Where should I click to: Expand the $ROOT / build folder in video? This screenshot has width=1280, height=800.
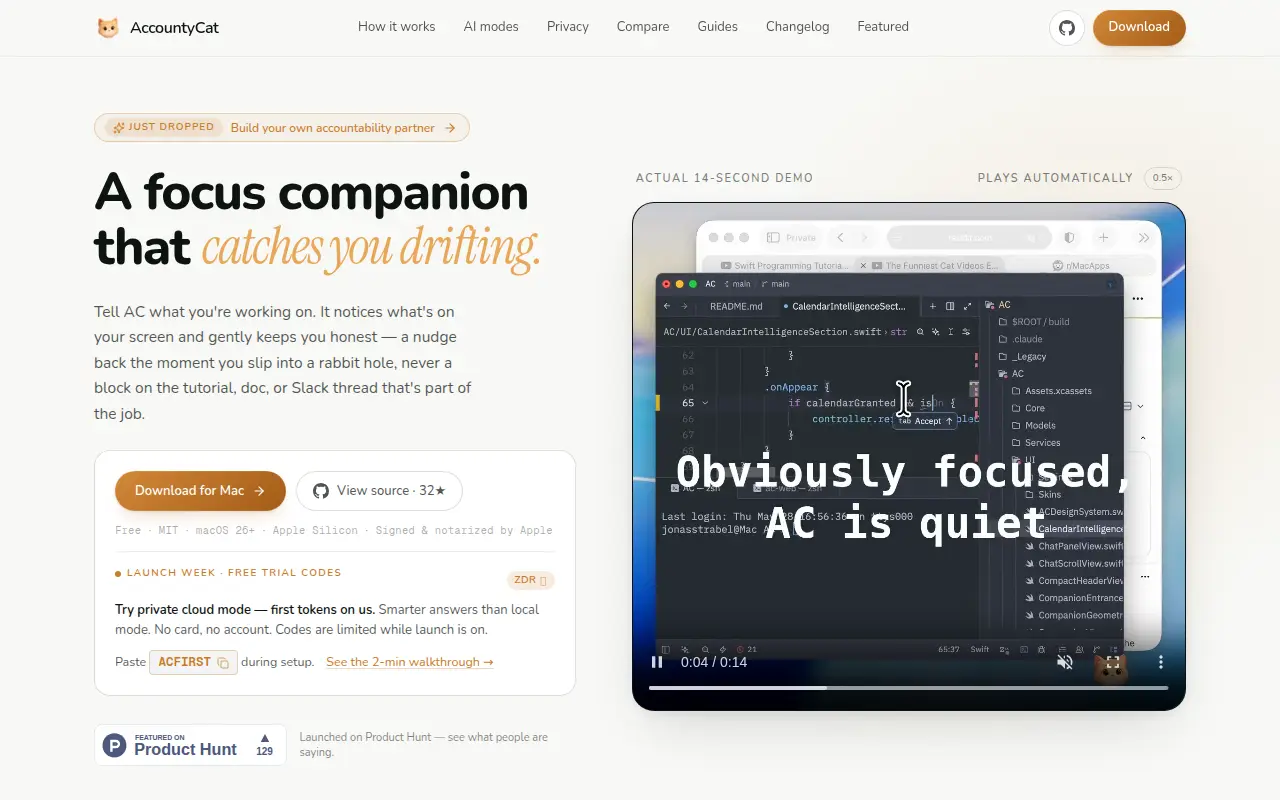pos(1035,322)
